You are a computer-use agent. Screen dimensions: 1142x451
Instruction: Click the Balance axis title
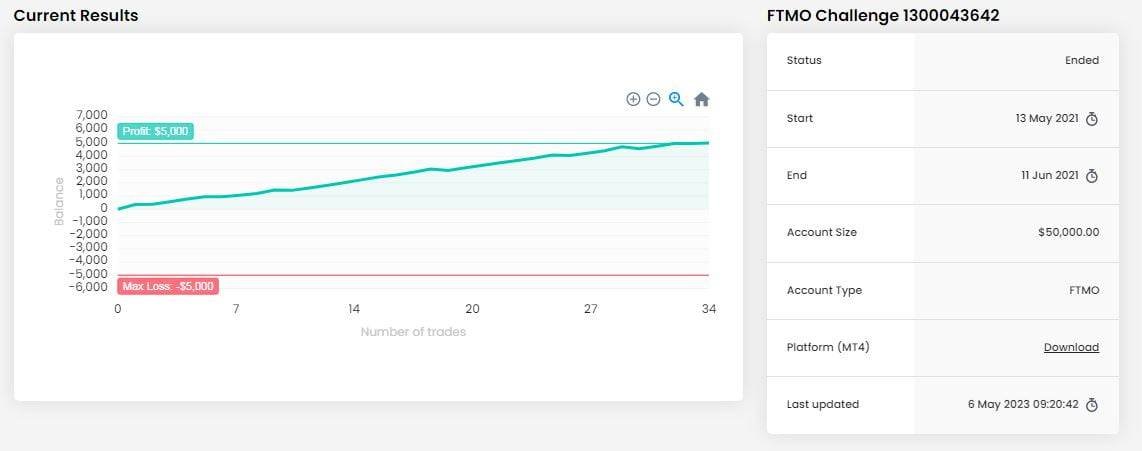coord(59,201)
